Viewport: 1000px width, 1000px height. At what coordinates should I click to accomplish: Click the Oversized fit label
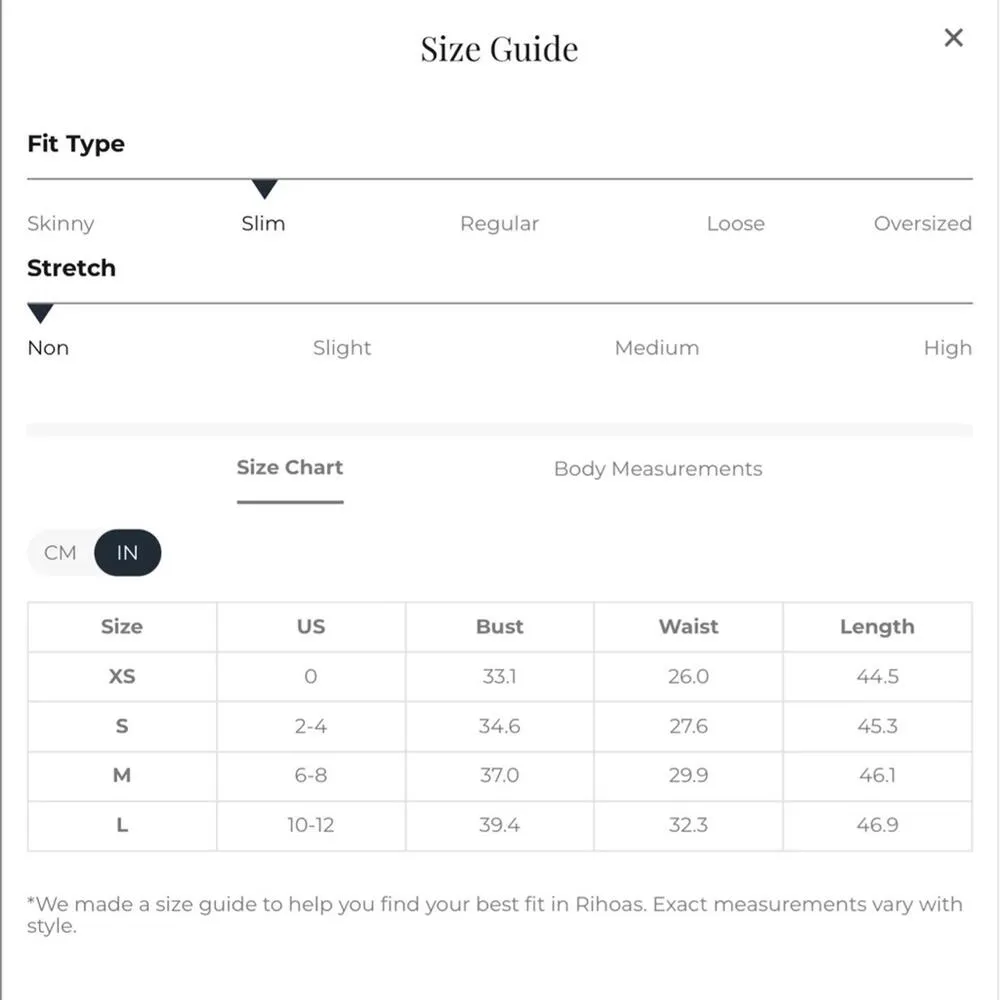tap(922, 224)
